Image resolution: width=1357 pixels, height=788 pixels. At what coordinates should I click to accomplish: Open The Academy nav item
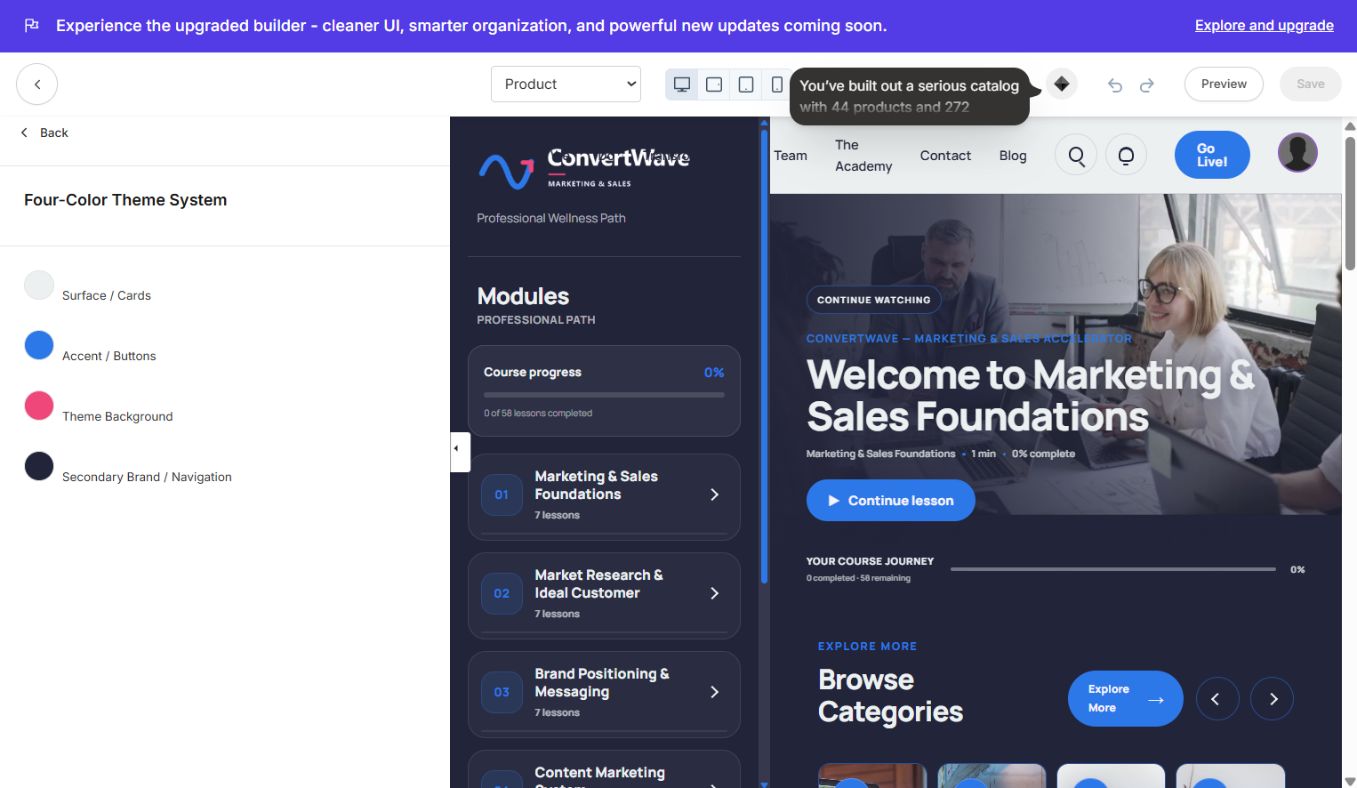pyautogui.click(x=863, y=155)
